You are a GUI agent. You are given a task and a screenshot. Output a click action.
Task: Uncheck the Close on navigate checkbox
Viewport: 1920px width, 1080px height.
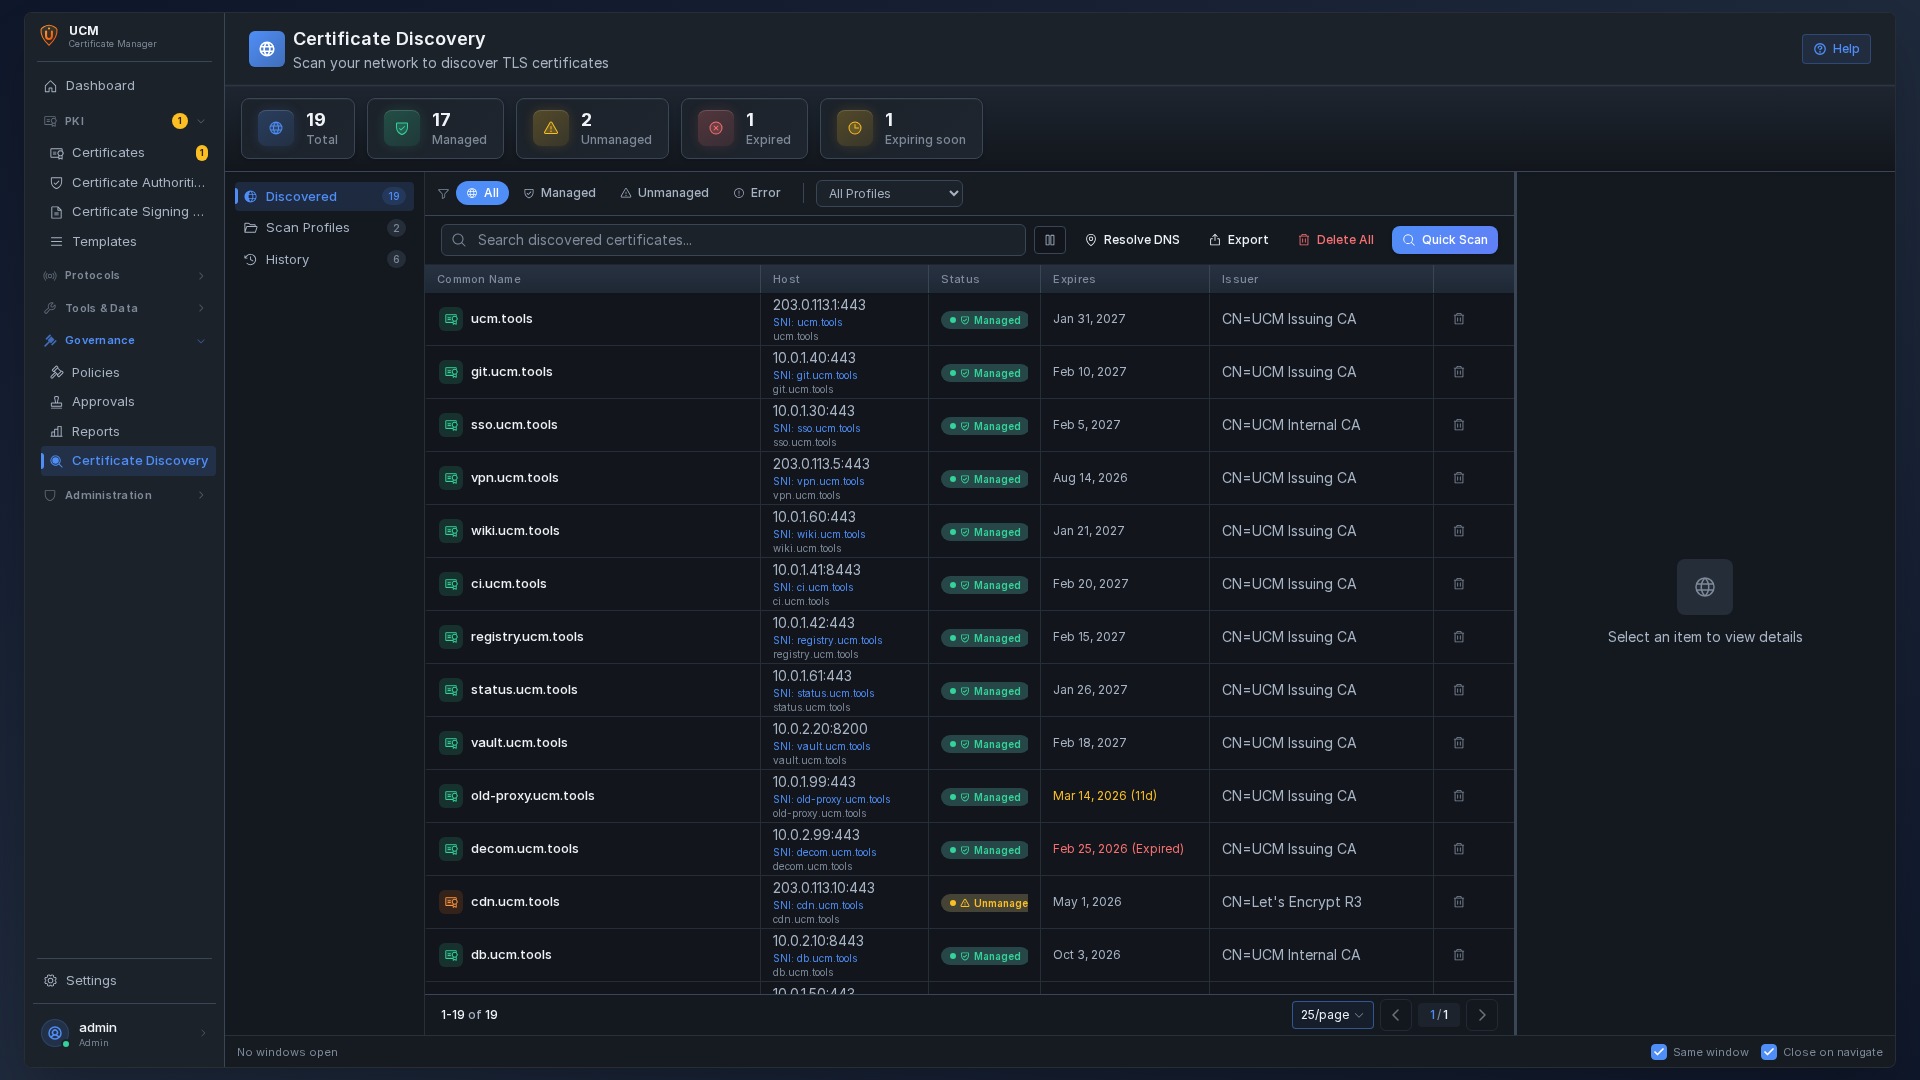[1768, 1052]
